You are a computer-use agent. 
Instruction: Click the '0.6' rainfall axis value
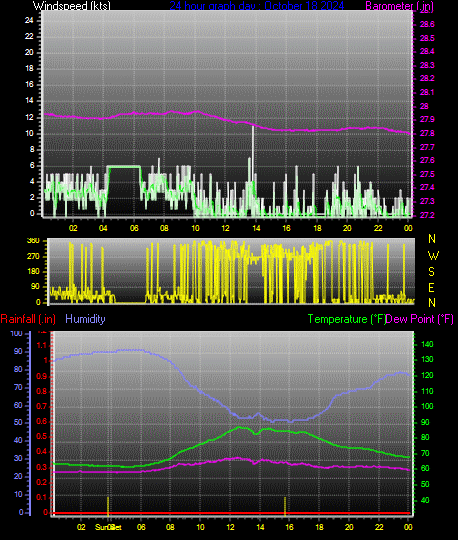coord(42,422)
